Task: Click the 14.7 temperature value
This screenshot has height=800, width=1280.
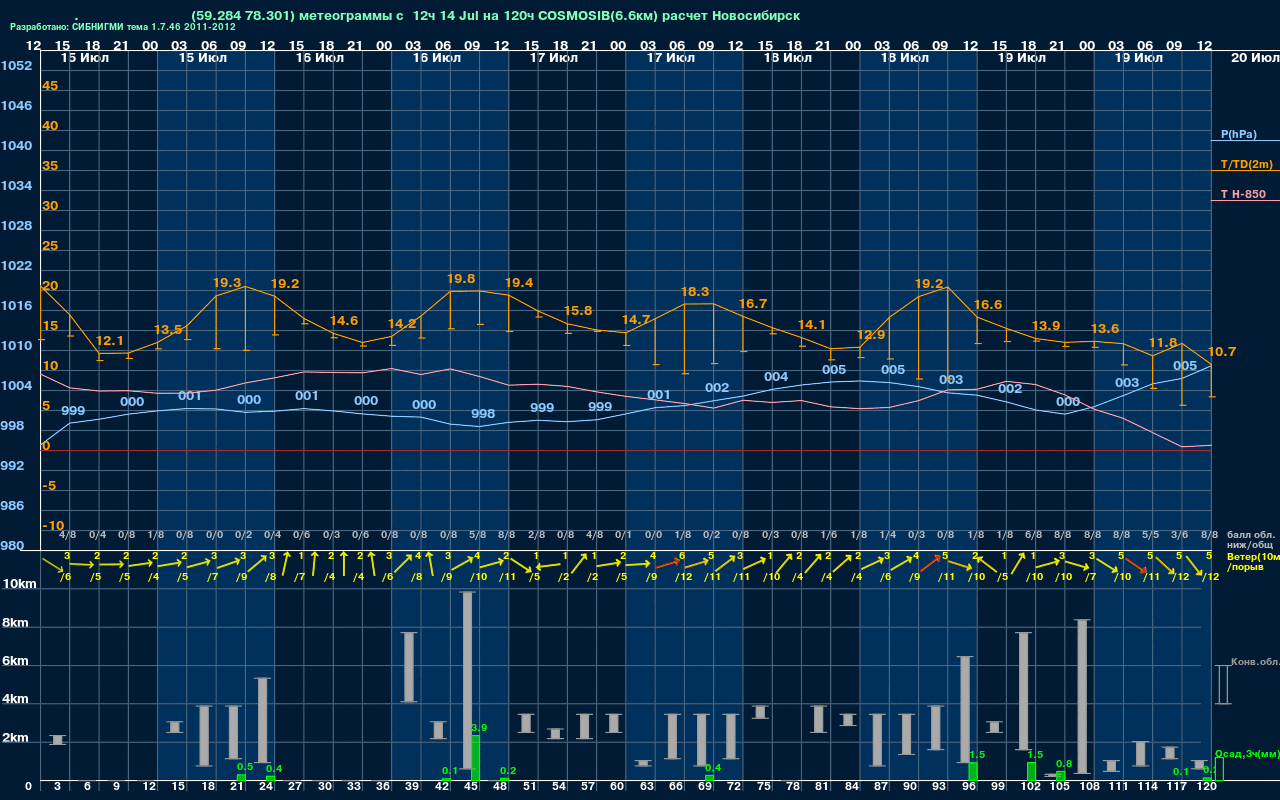Action: [636, 320]
